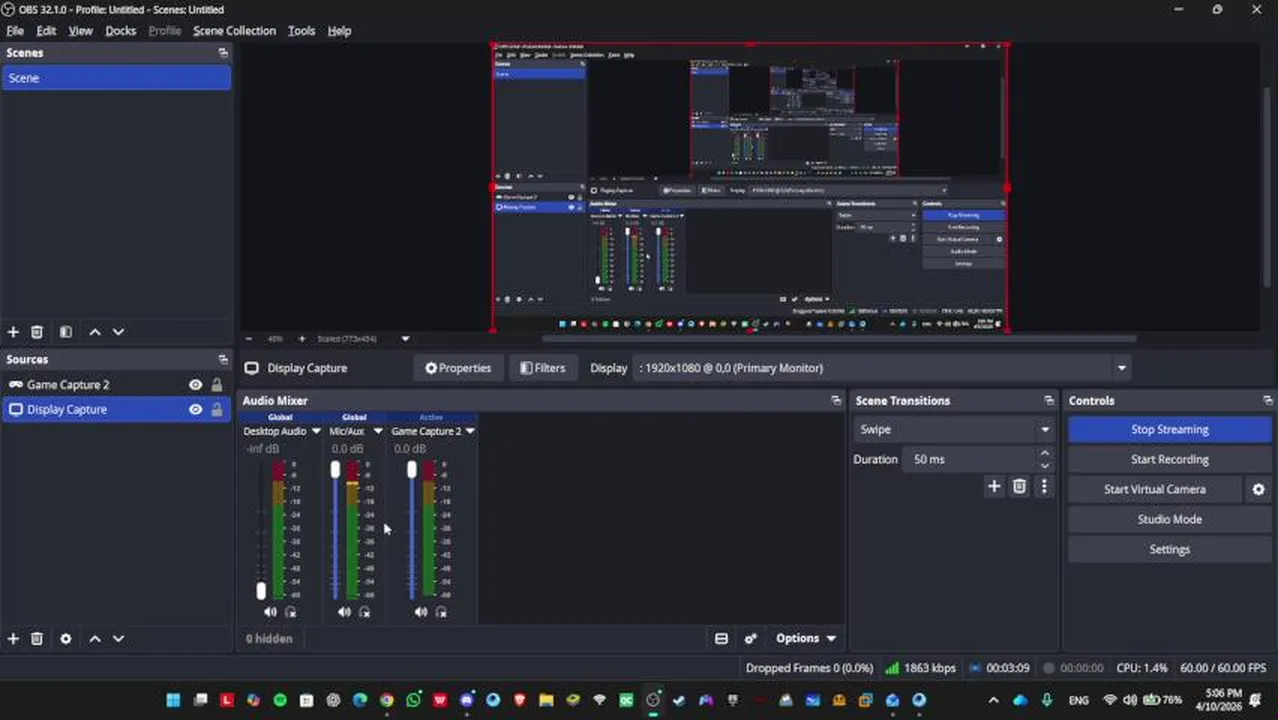The height and width of the screenshot is (720, 1278).
Task: Open WhatsApp from the taskbar
Action: click(413, 700)
